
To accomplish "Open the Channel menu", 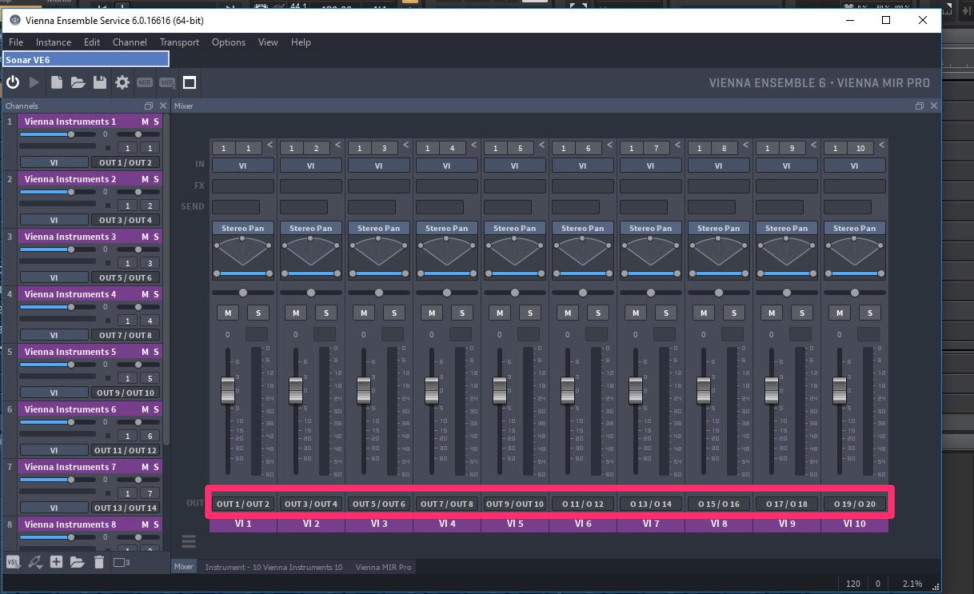I will pyautogui.click(x=129, y=42).
